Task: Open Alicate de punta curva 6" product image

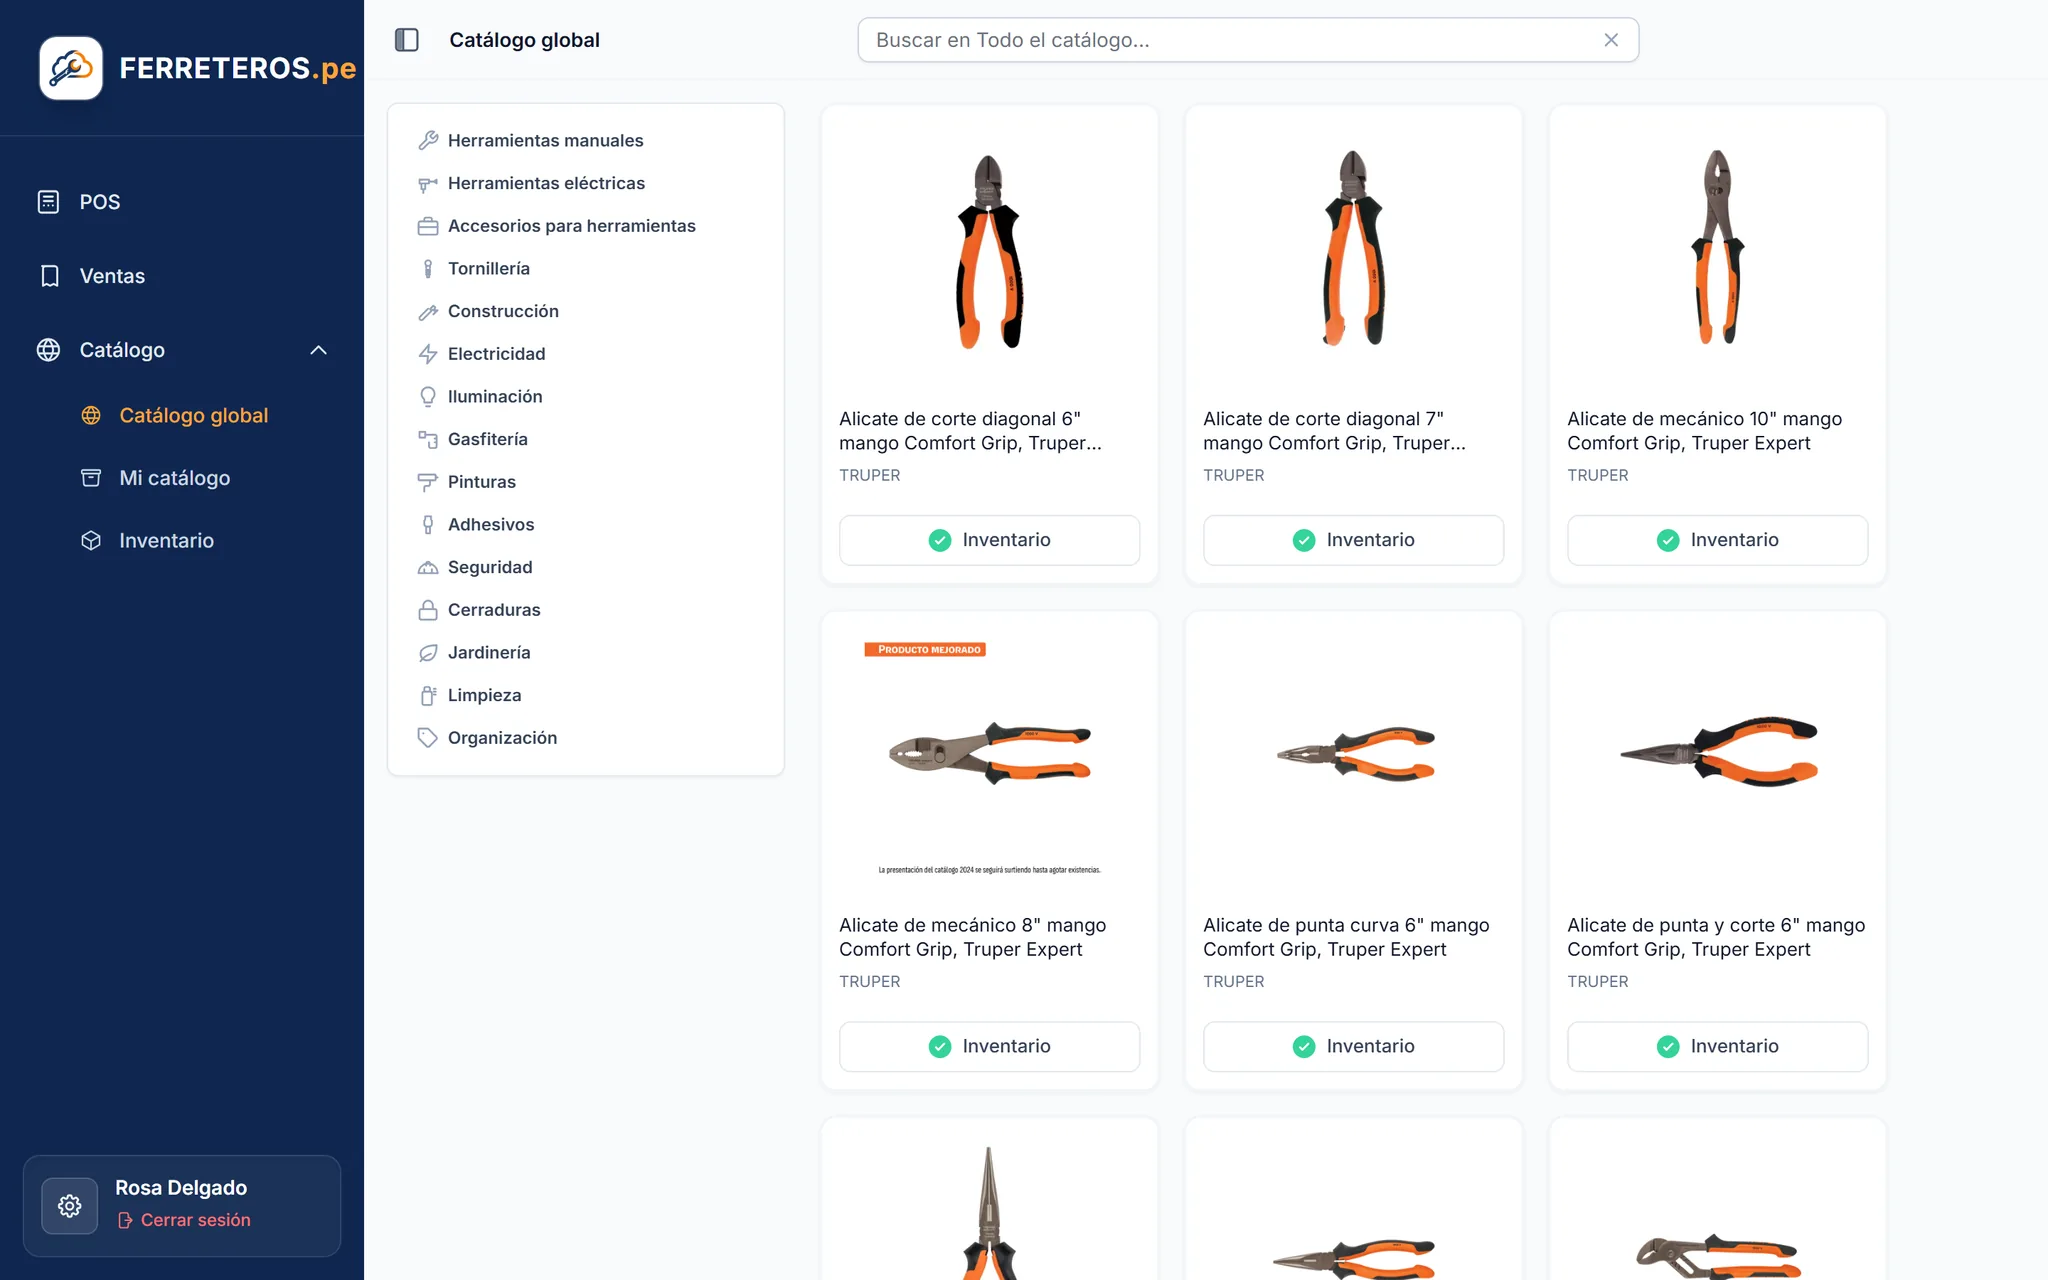Action: 1353,756
